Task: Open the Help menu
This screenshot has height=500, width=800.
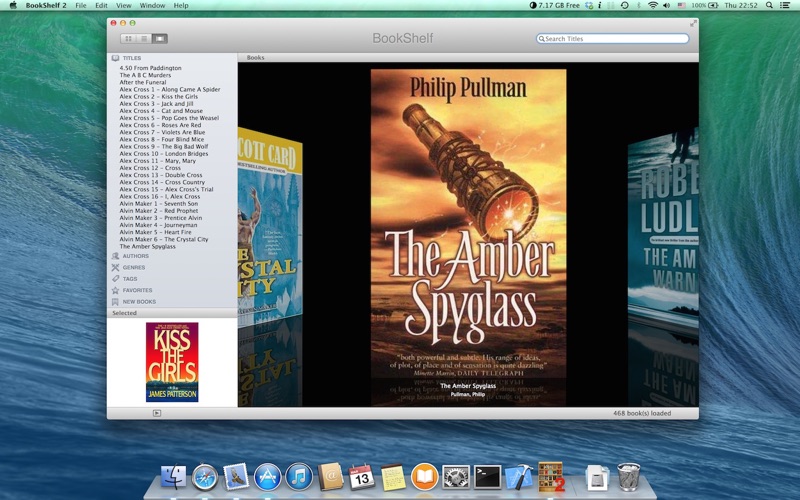Action: (181, 5)
